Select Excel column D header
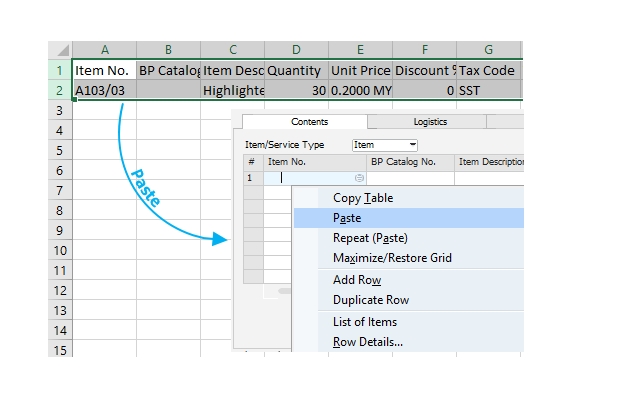The image size is (618, 403). pos(296,50)
